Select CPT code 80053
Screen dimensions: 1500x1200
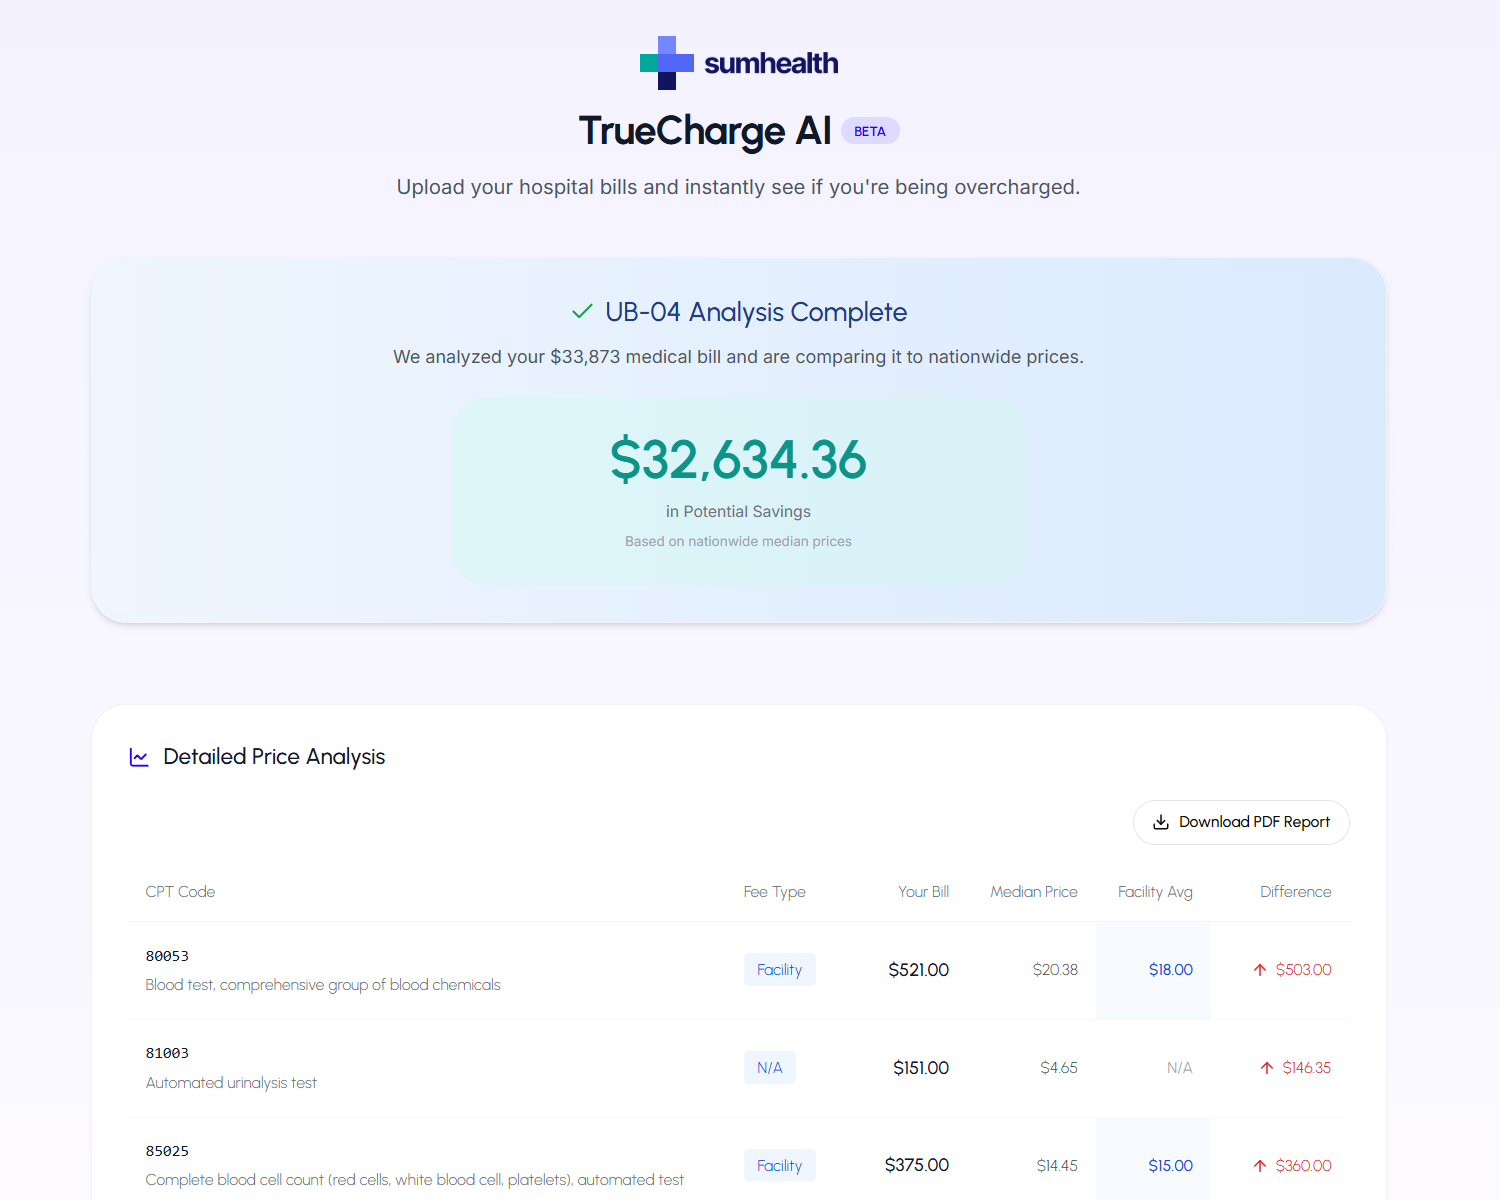167,956
